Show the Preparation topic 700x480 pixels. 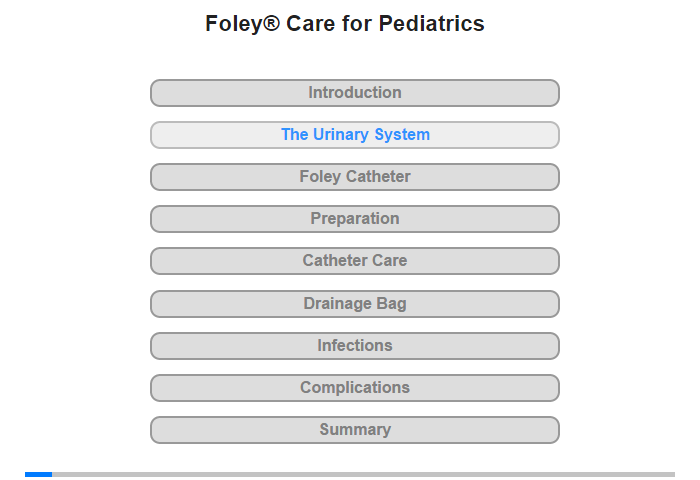[x=354, y=219]
